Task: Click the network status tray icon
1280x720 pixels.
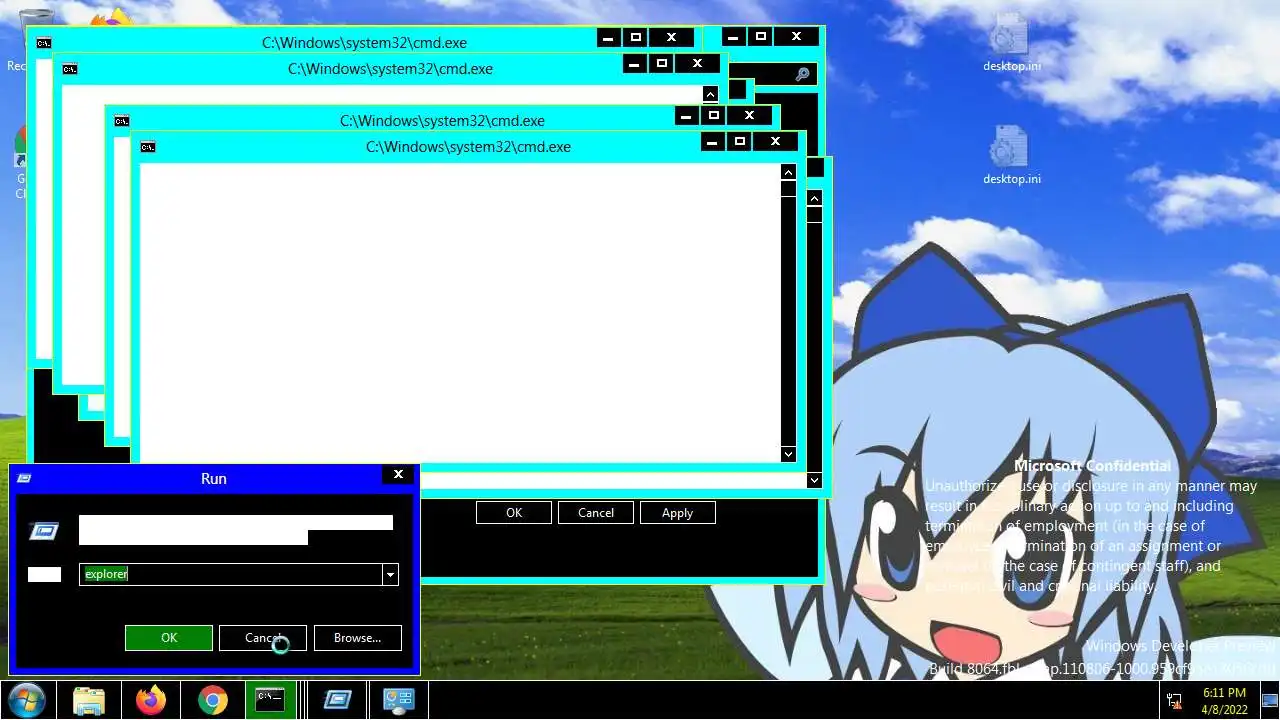Action: click(1174, 701)
